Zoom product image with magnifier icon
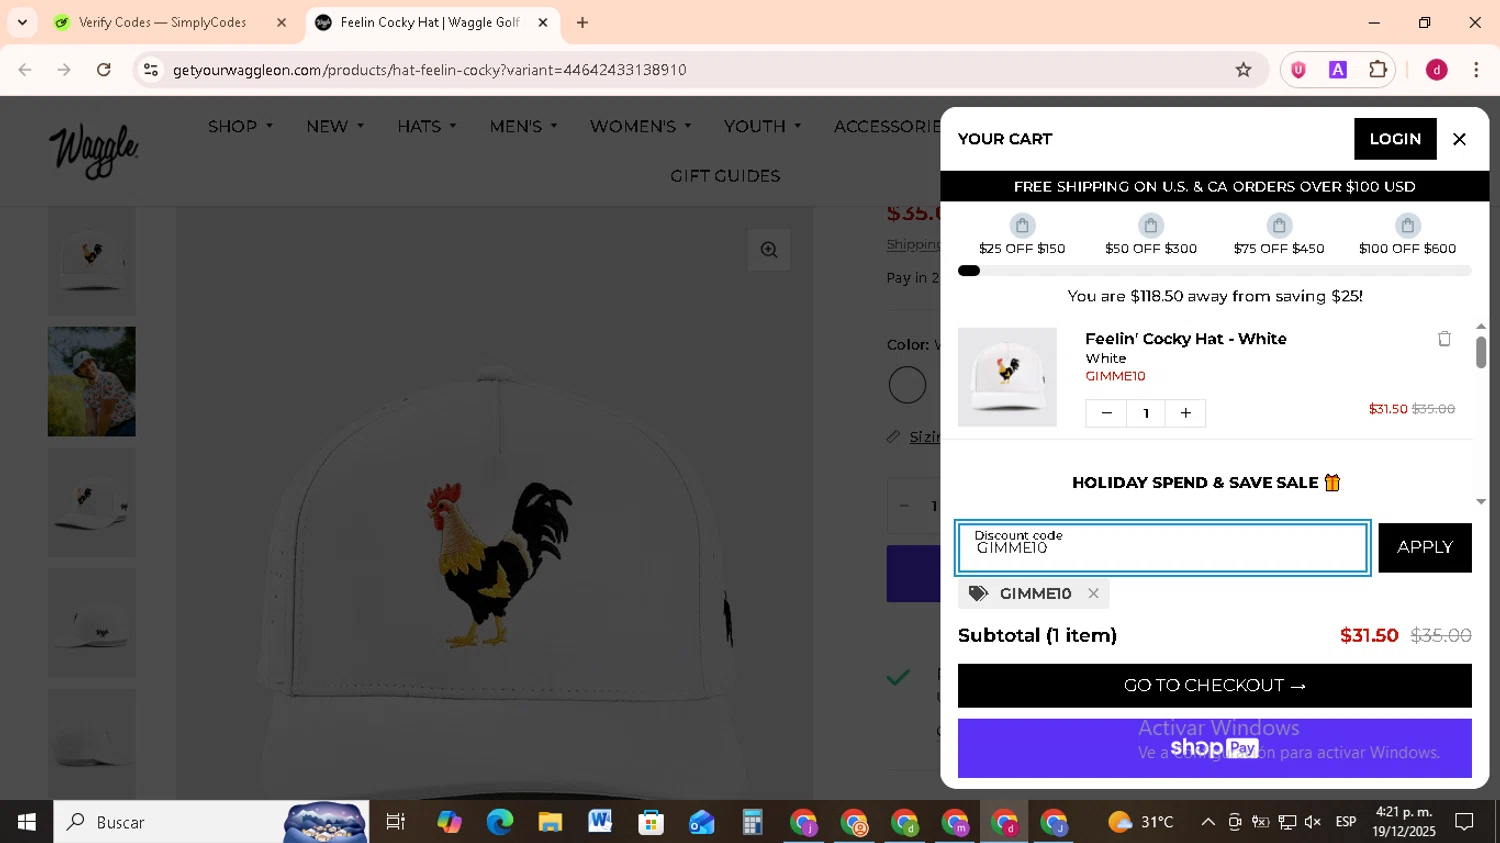This screenshot has width=1500, height=843. [x=769, y=250]
